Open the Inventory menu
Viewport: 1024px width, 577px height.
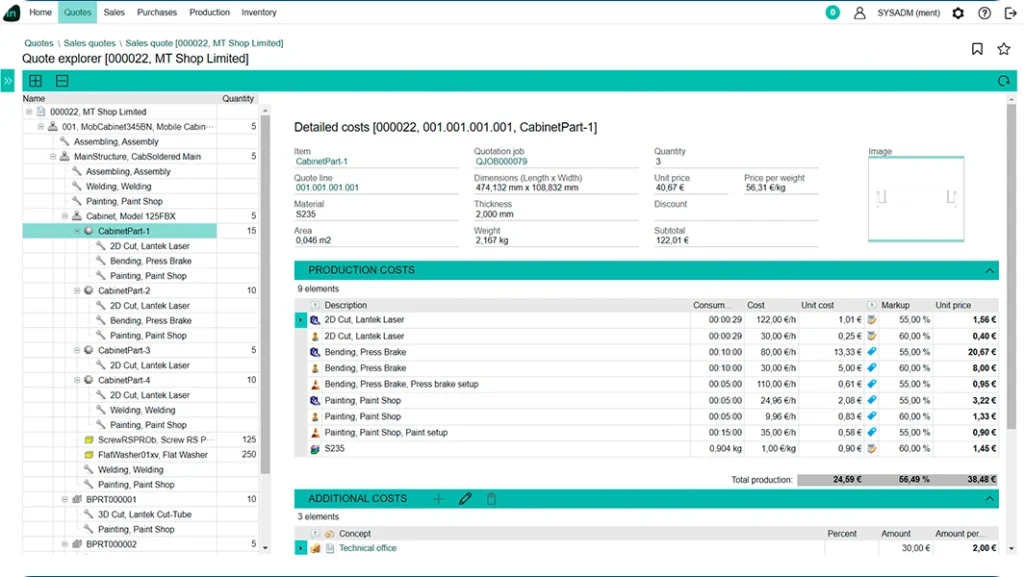coord(259,13)
